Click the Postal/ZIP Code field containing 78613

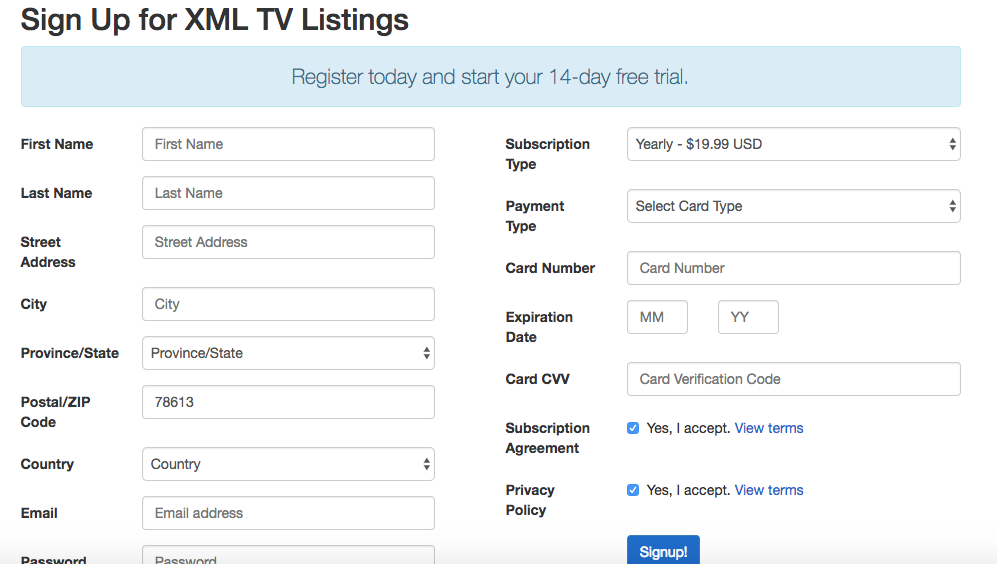pyautogui.click(x=288, y=402)
